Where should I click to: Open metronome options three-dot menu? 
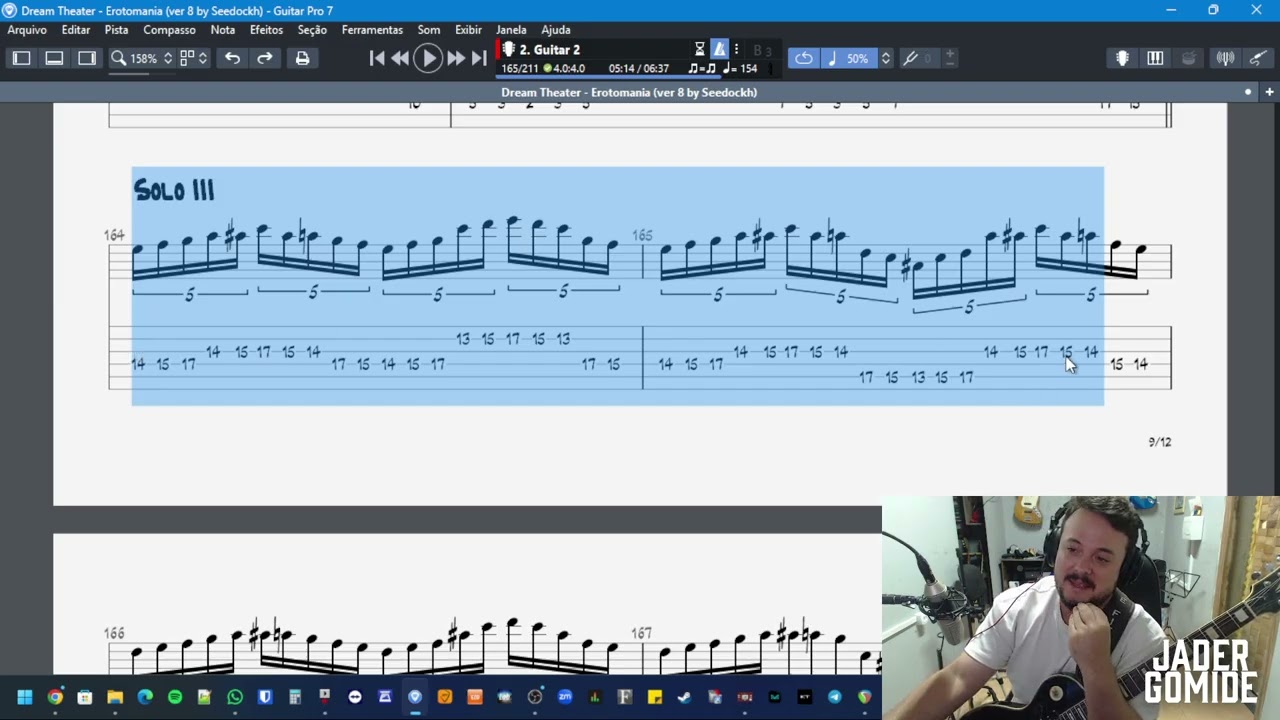[x=736, y=49]
